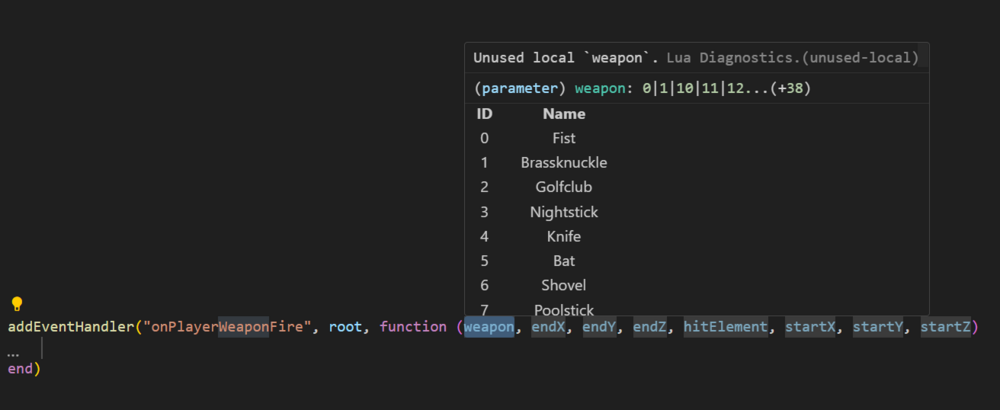Image resolution: width=1000 pixels, height=410 pixels.
Task: Click the endX parameter
Action: pyautogui.click(x=548, y=327)
